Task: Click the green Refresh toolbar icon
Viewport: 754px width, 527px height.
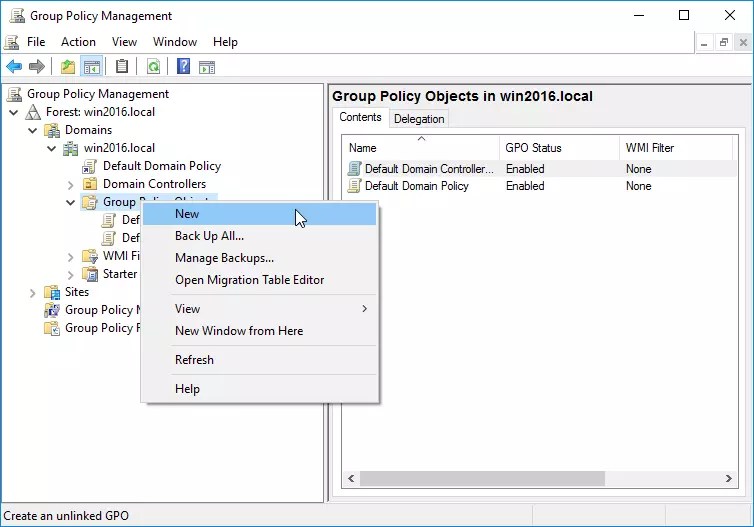Action: click(x=153, y=66)
